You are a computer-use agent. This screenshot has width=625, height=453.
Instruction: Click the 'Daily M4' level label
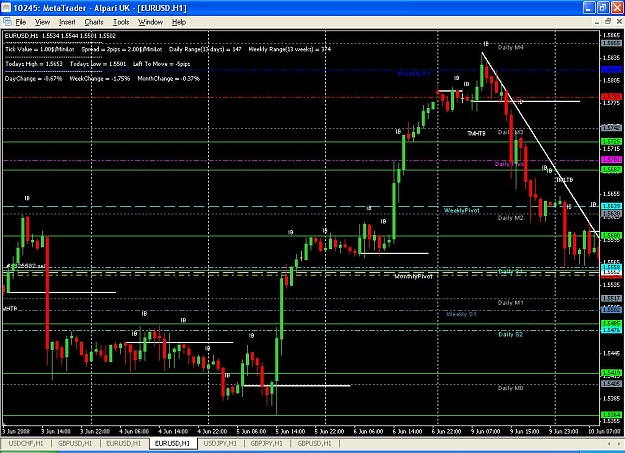pos(511,47)
